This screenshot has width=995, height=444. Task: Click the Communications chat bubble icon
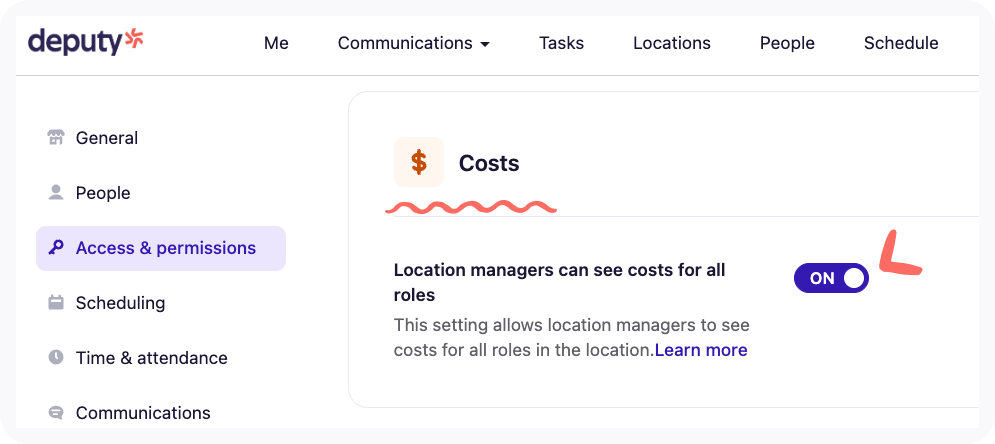[56, 413]
